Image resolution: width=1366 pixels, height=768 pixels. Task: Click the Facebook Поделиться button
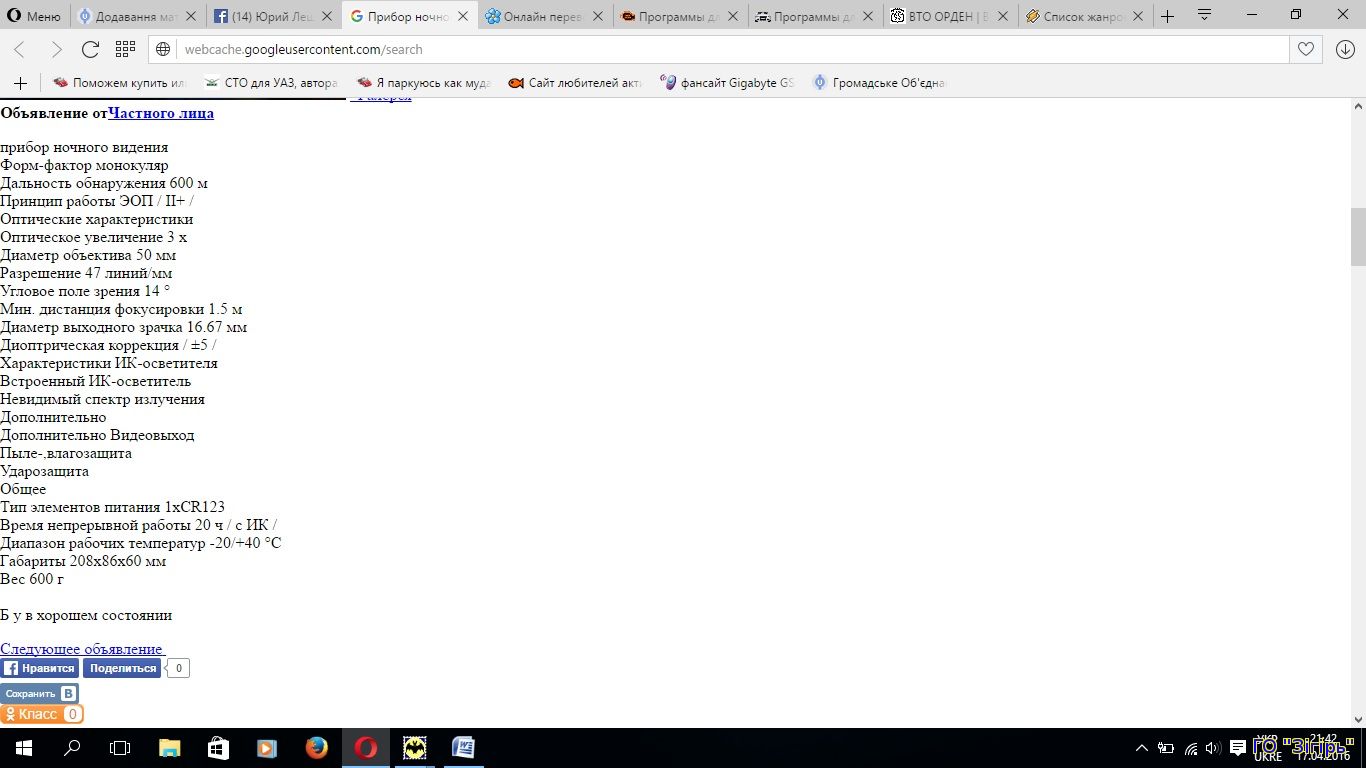pyautogui.click(x=122, y=668)
